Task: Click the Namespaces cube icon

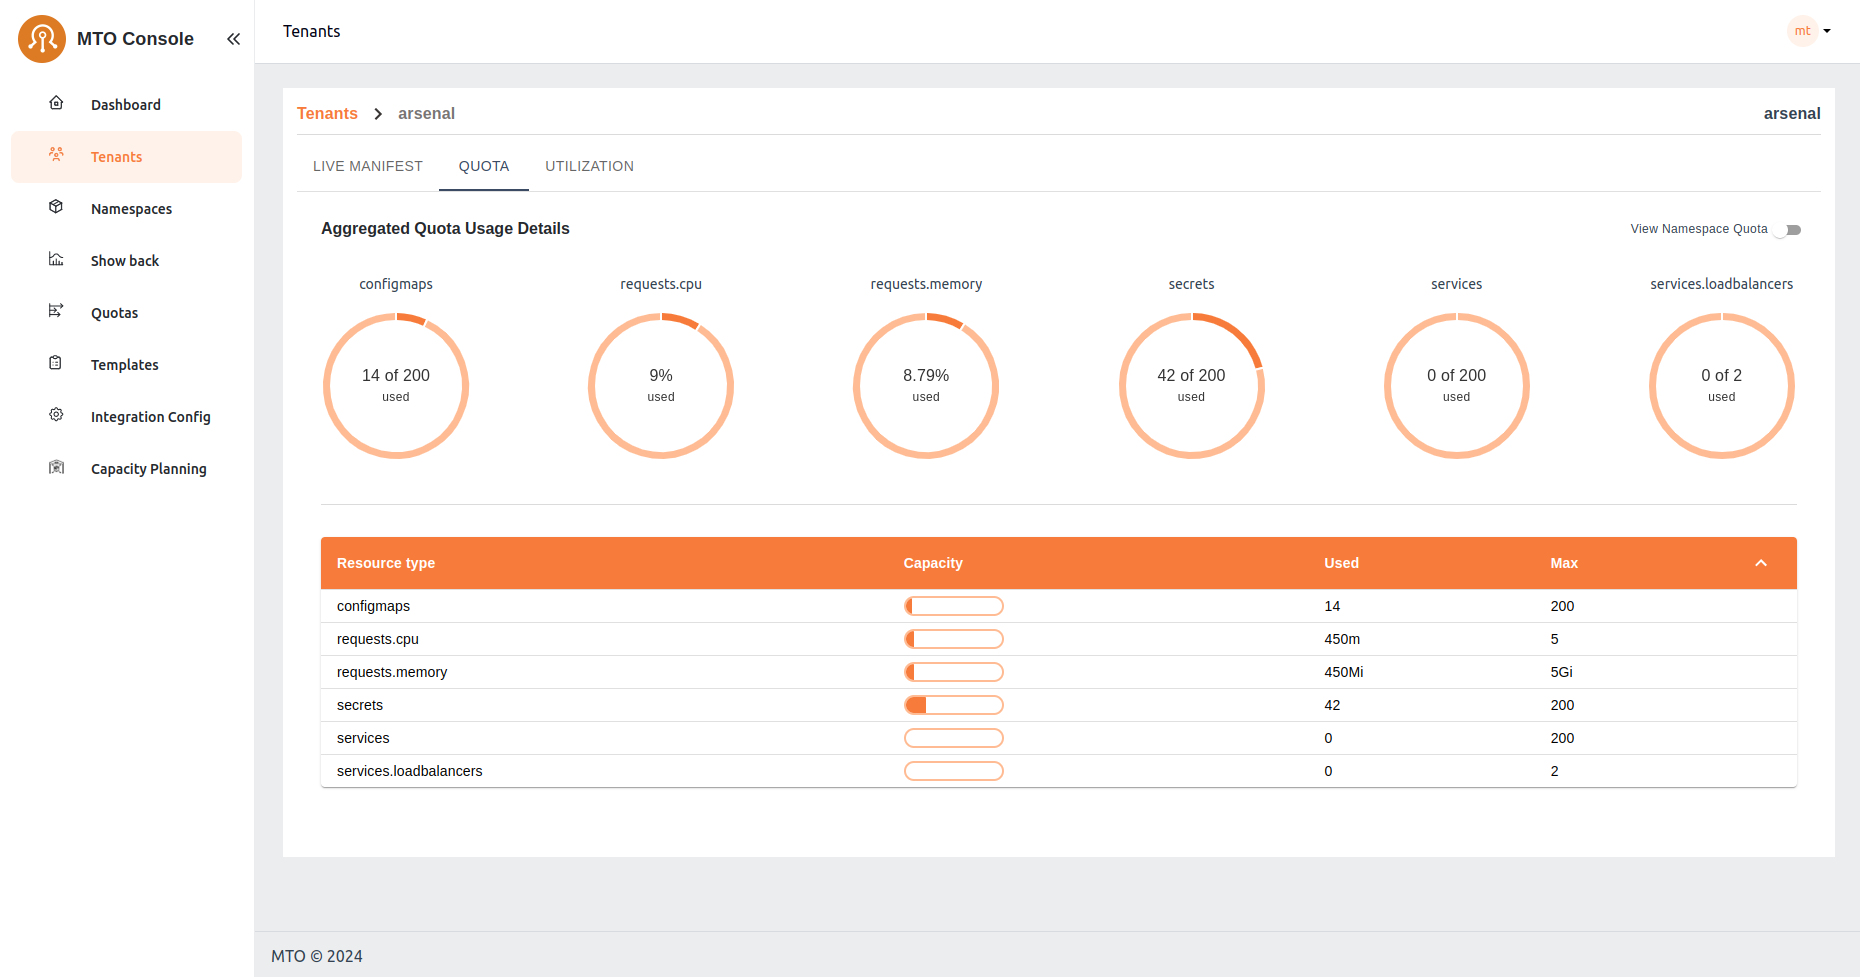Action: click(x=56, y=208)
